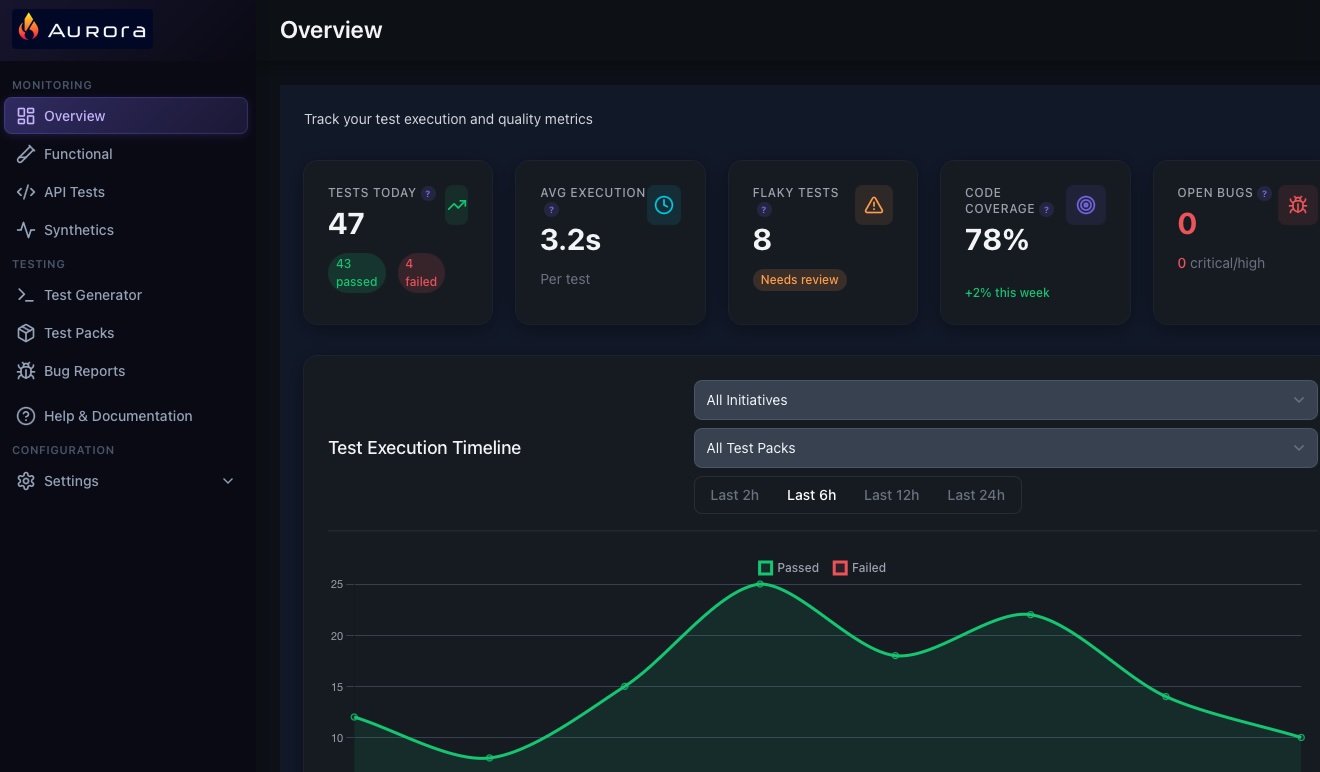Click the target icon on Code Coverage card

click(x=1086, y=205)
